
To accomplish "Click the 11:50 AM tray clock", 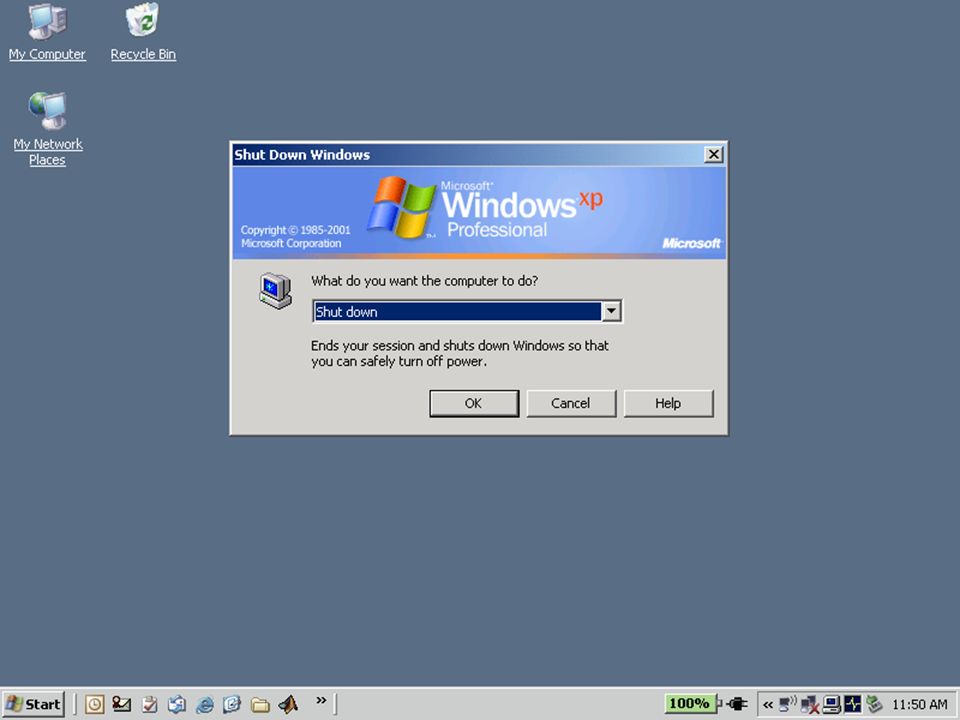I will [x=920, y=705].
